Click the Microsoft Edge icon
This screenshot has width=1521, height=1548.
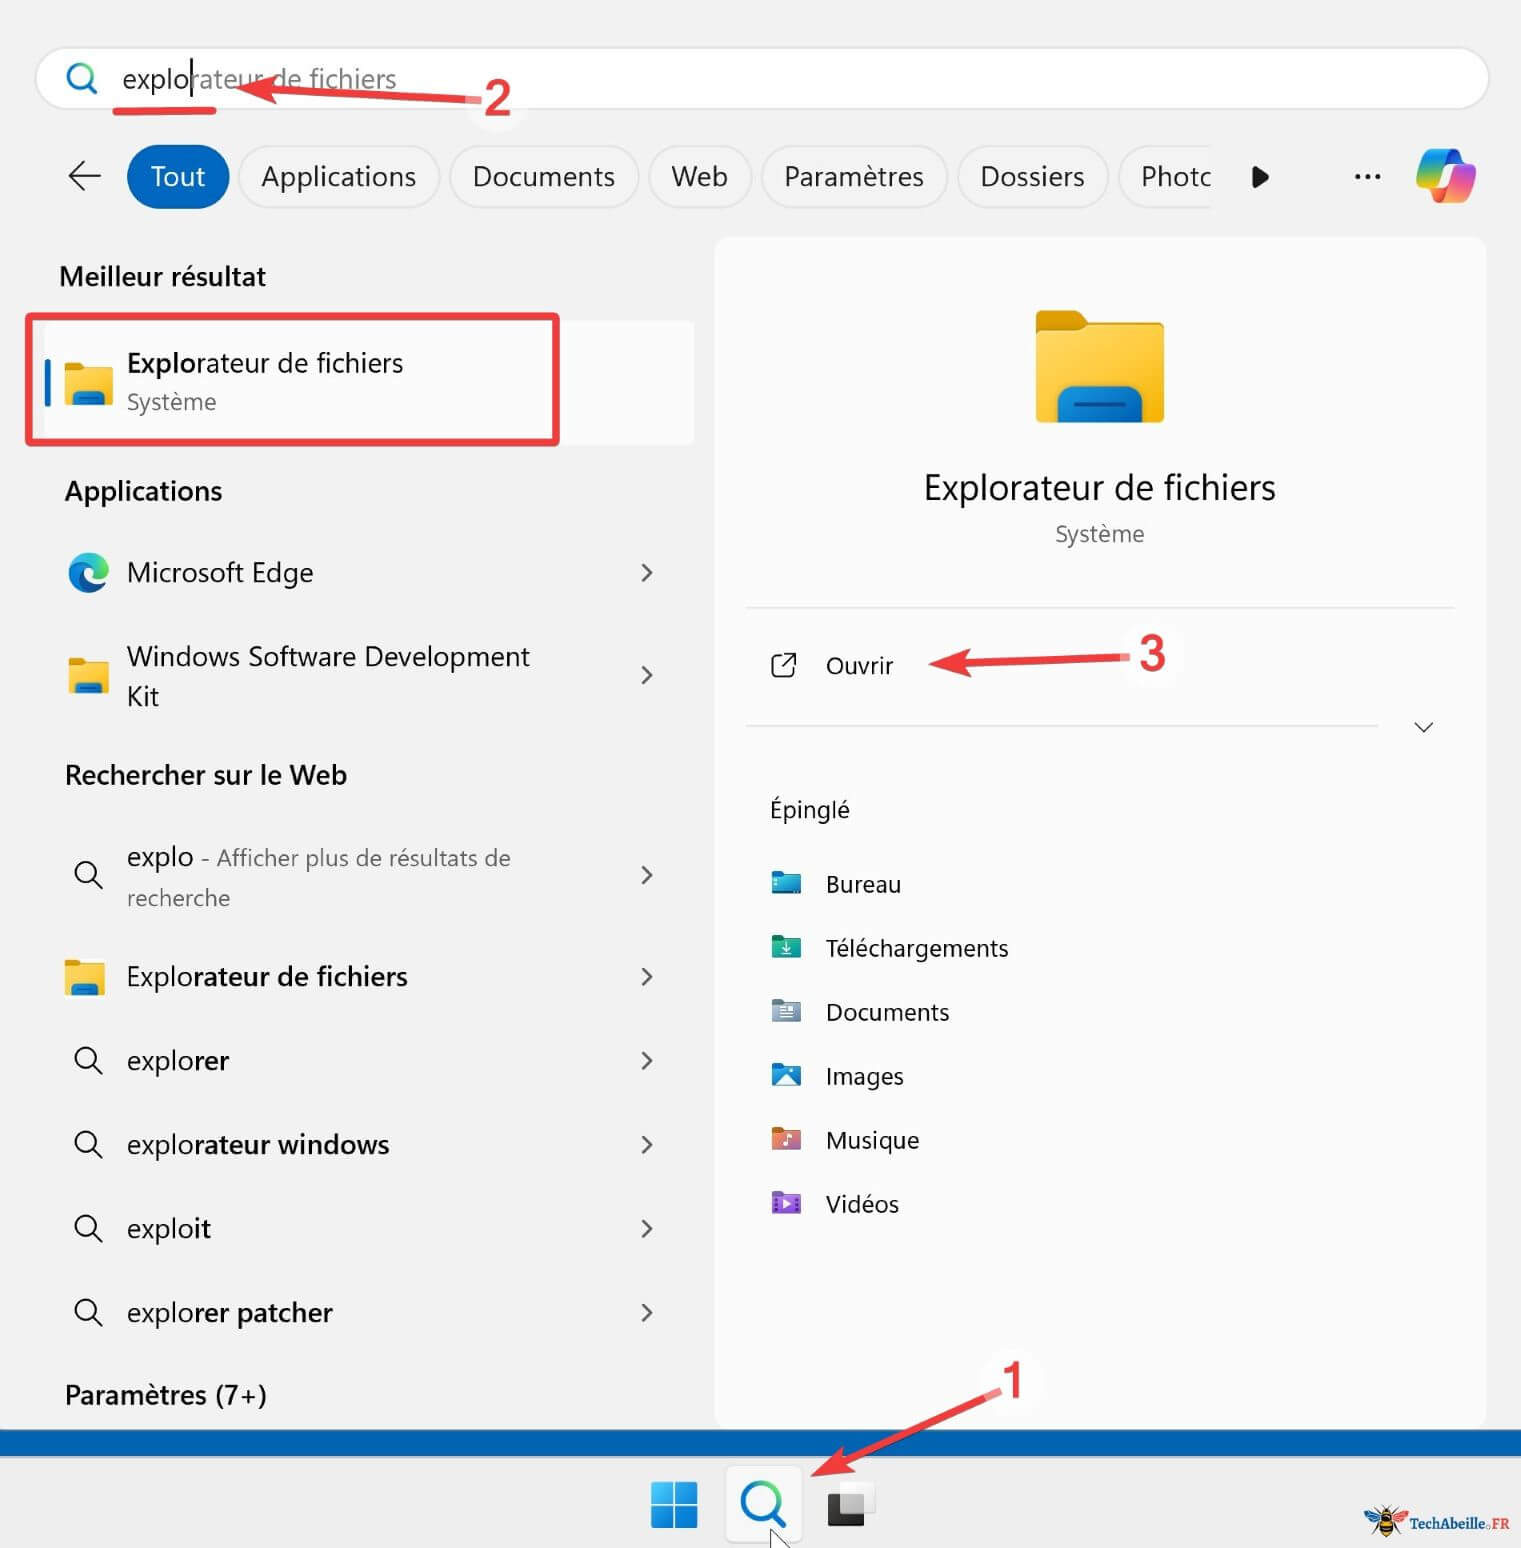point(88,573)
